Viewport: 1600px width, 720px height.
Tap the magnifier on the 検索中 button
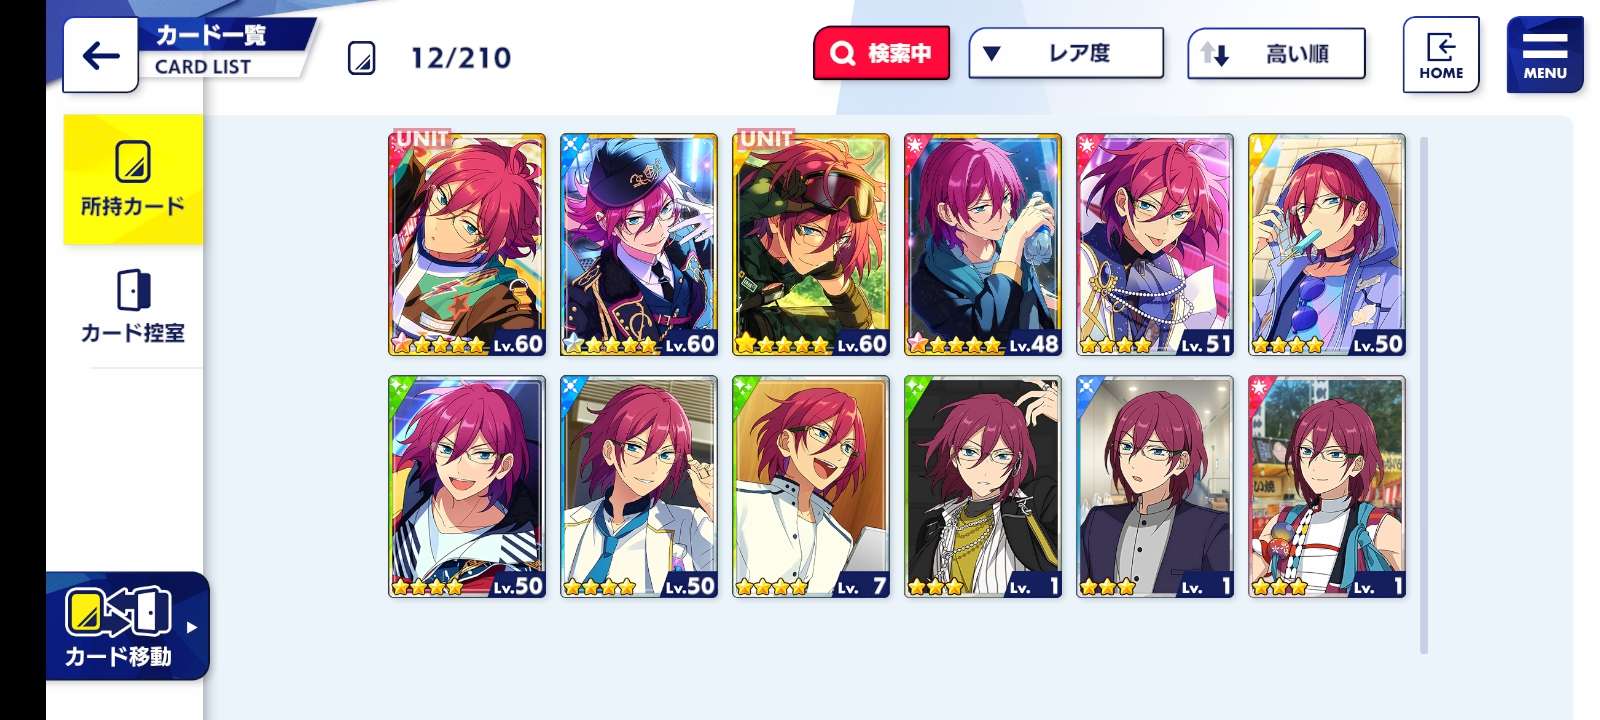pos(843,53)
